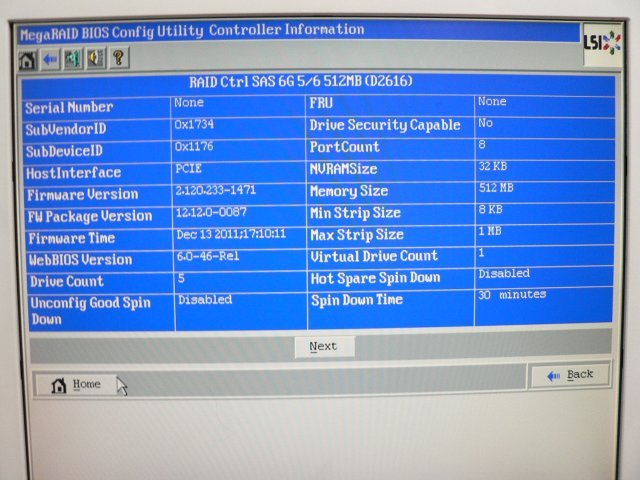Select the SubDeviceID value 0x1176
This screenshot has width=640, height=480.
pyautogui.click(x=194, y=146)
